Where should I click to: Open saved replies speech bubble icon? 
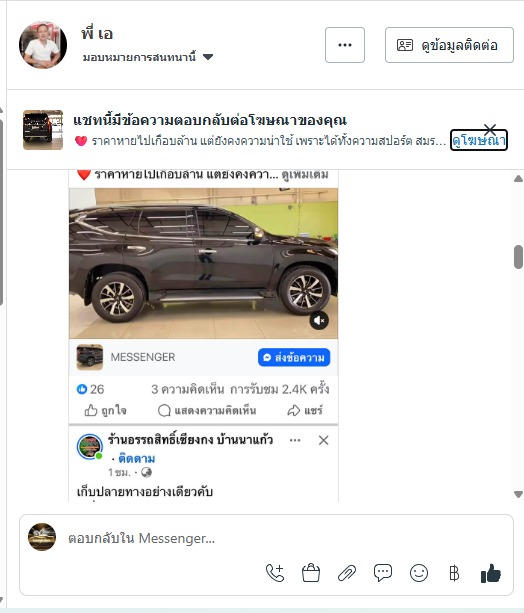click(383, 573)
